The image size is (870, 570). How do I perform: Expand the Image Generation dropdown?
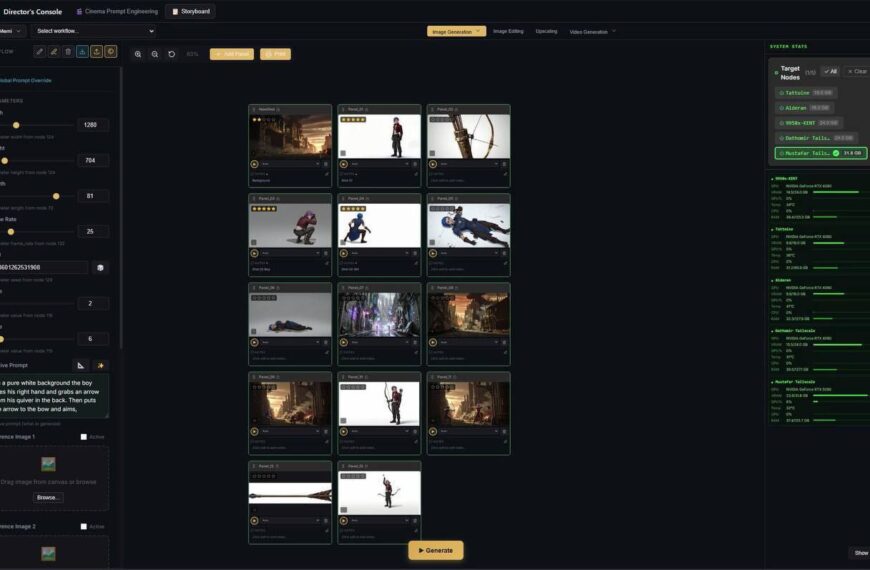click(456, 31)
